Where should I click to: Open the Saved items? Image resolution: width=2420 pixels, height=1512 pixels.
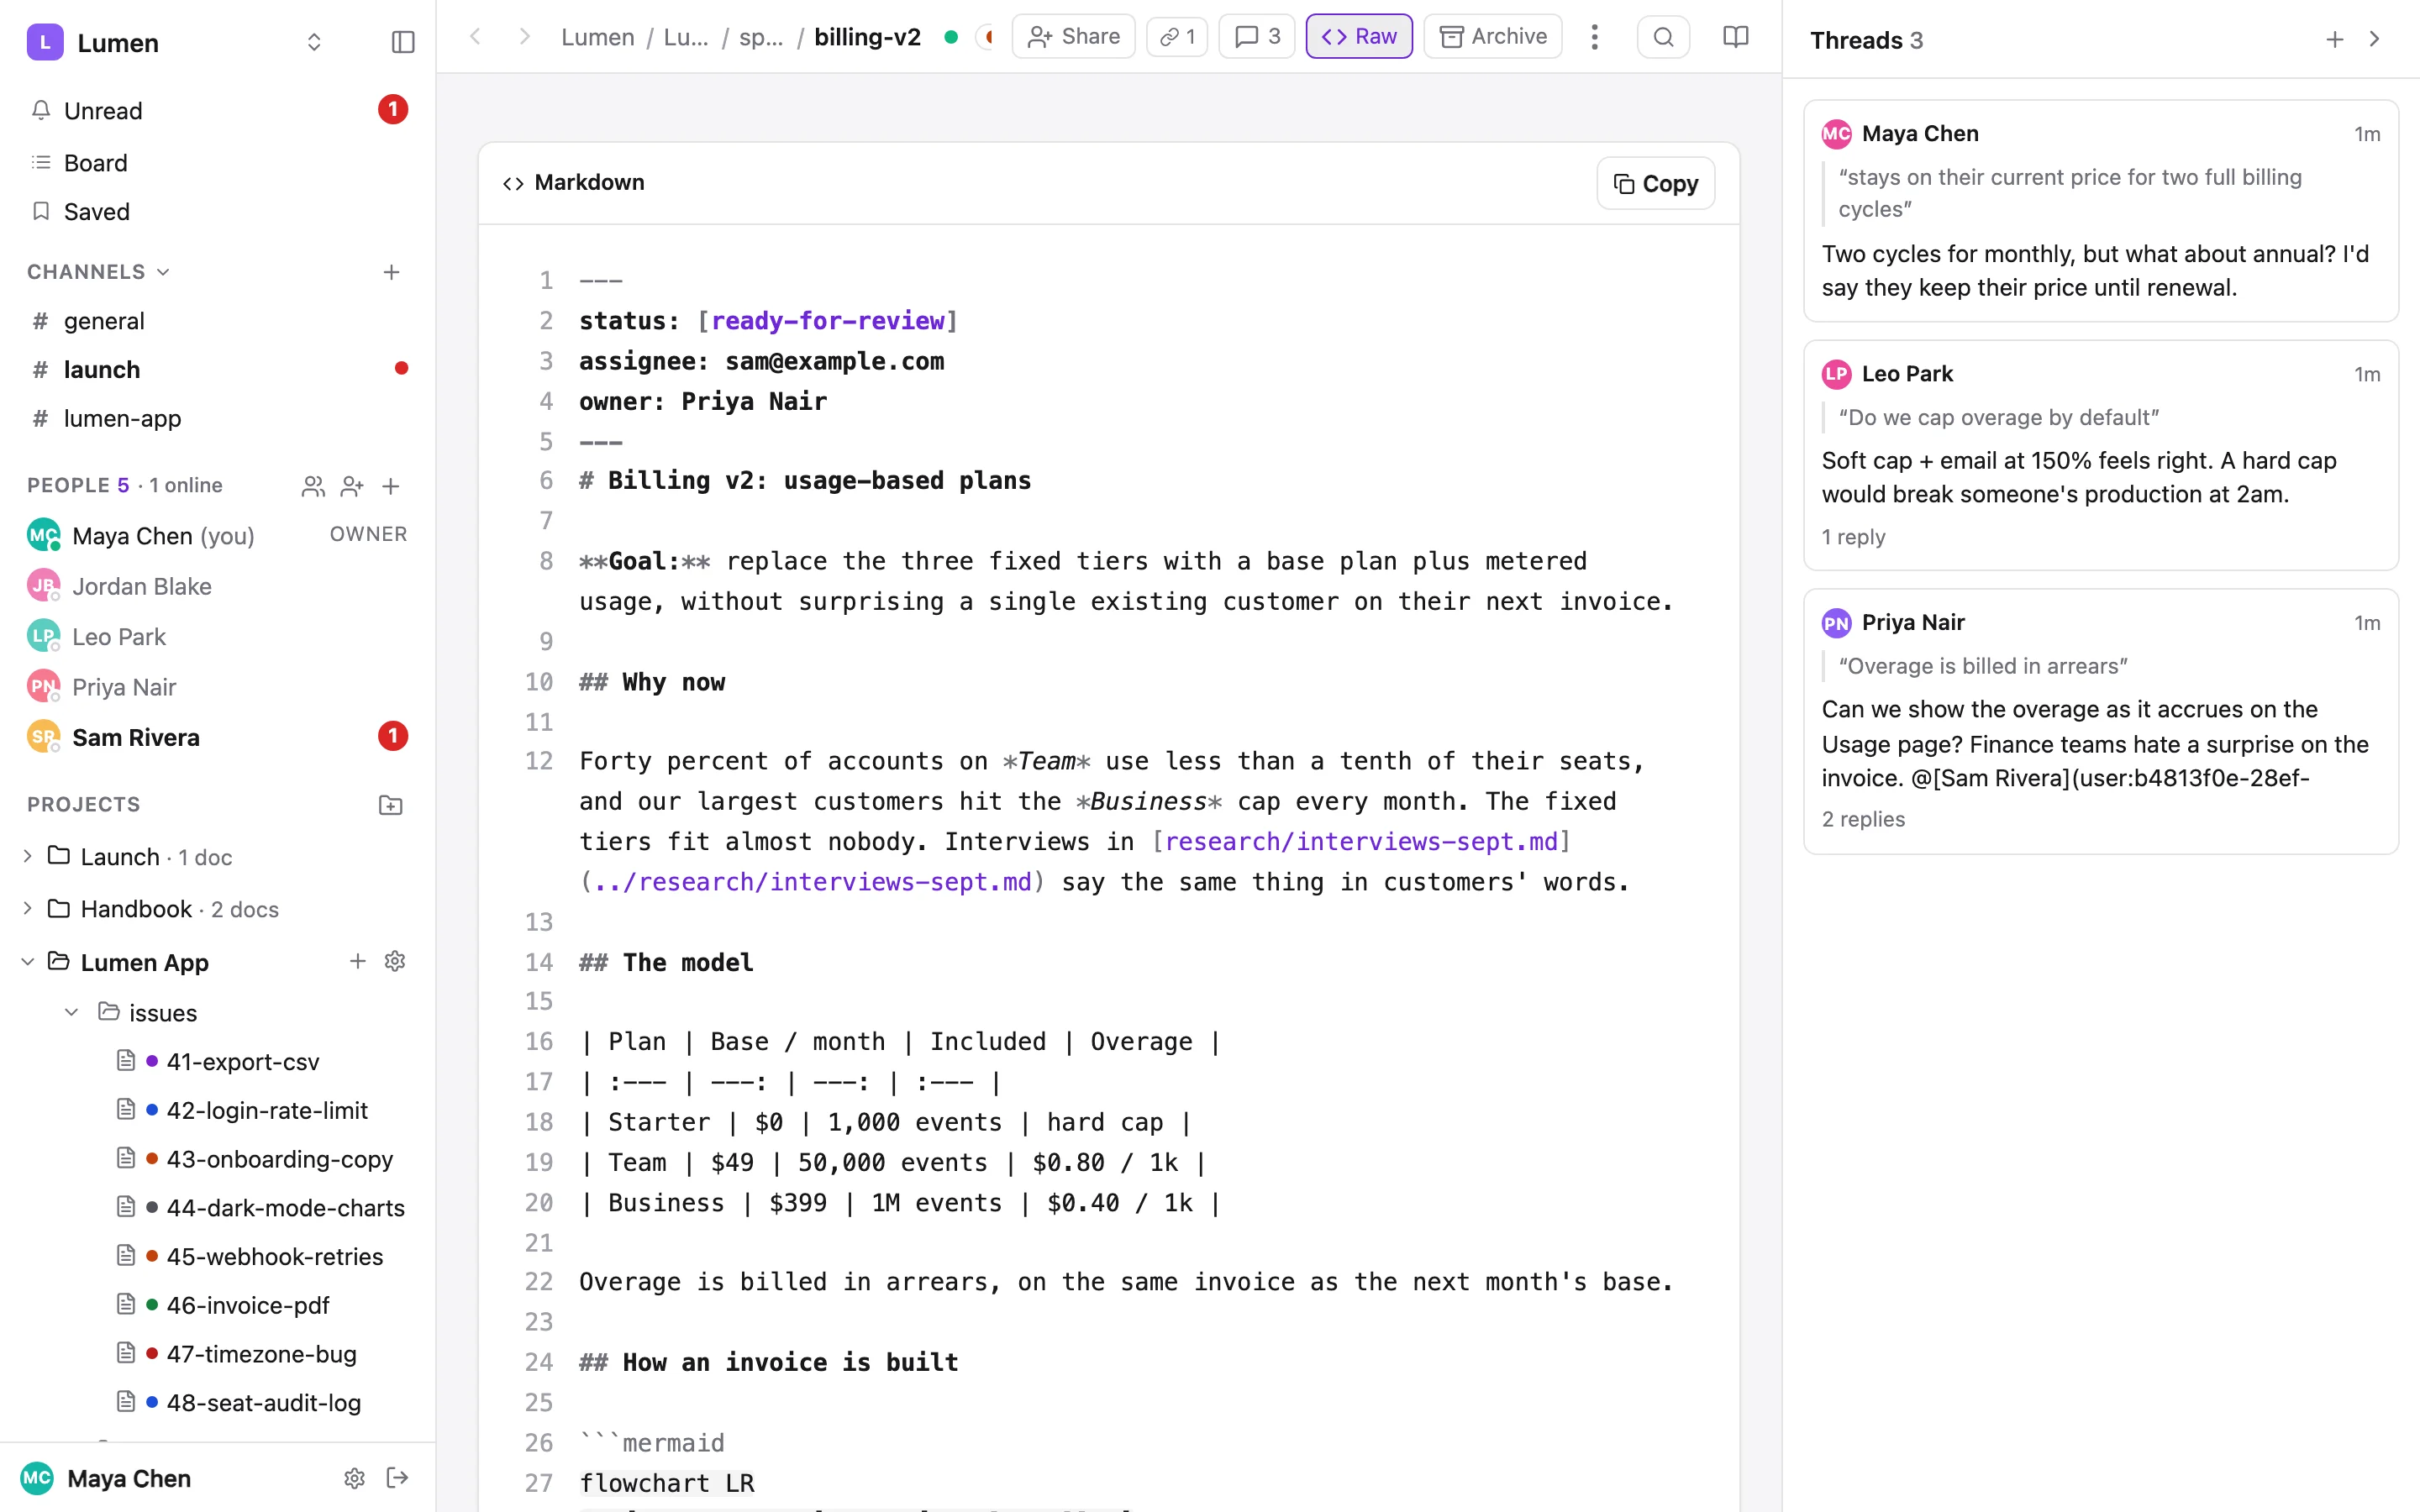coord(218,211)
